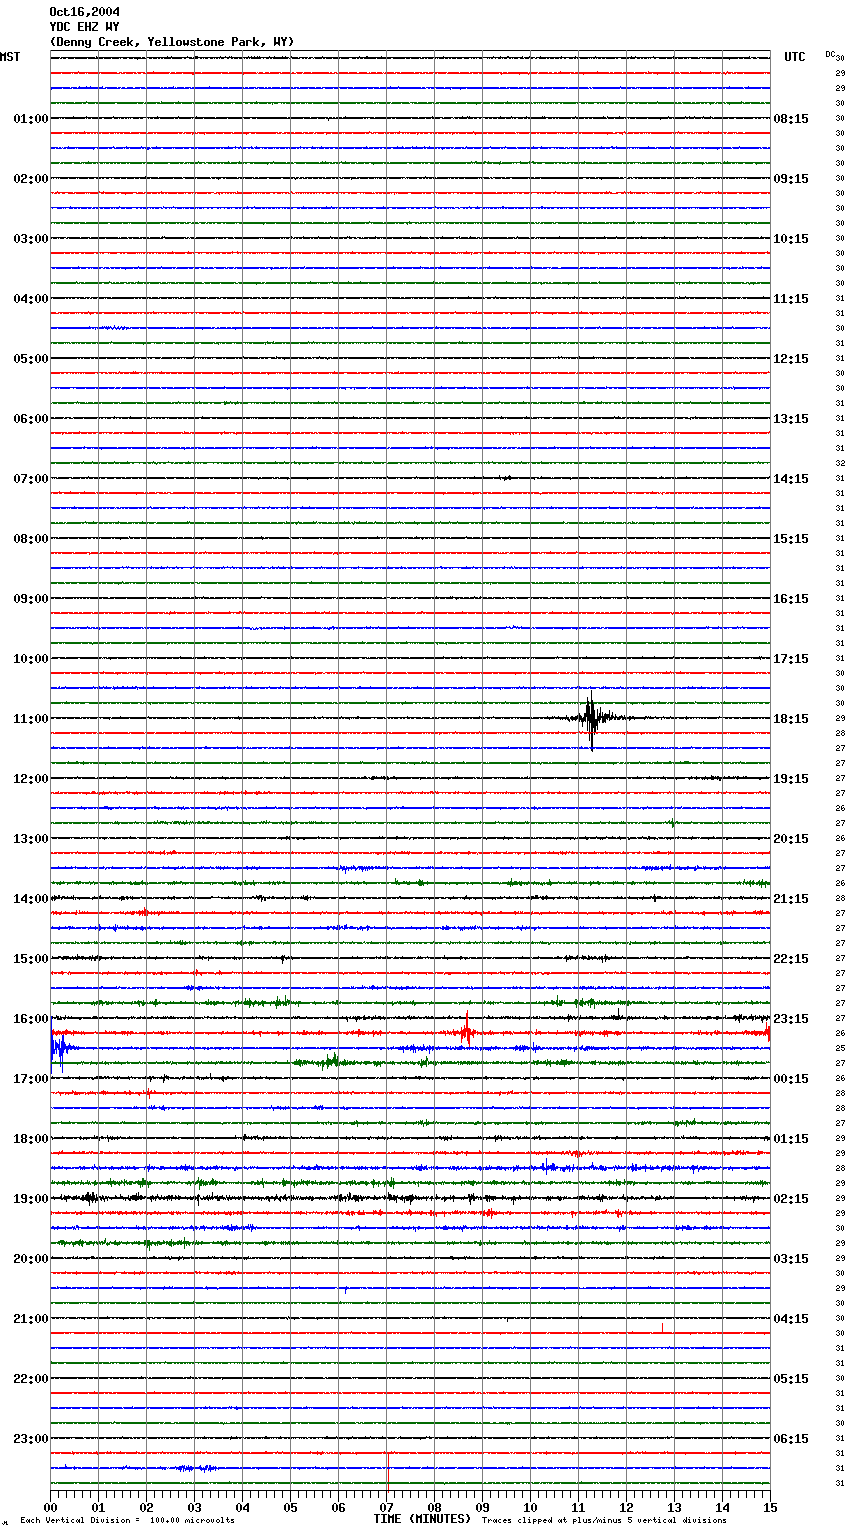This screenshot has width=850, height=1534.
Task: Select the 23:00 MST row label
Action: click(30, 1439)
